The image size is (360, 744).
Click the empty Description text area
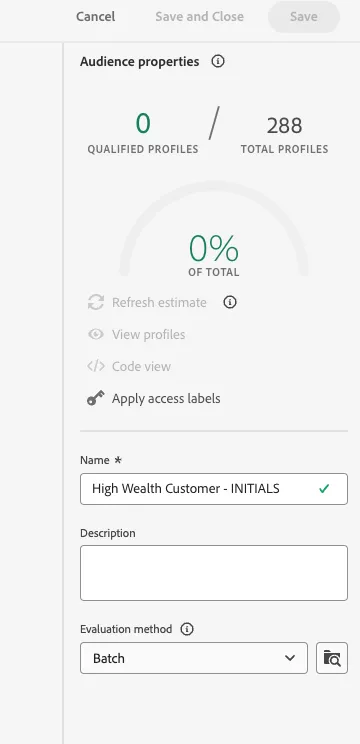214,573
